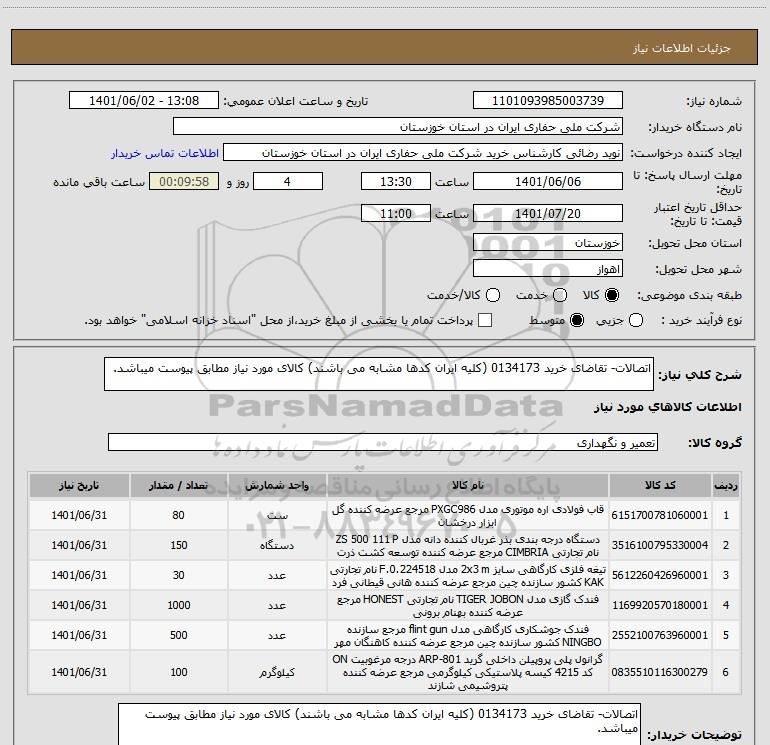770x745 pixels.
Task: Click the buyer organization name field
Action: 398,127
